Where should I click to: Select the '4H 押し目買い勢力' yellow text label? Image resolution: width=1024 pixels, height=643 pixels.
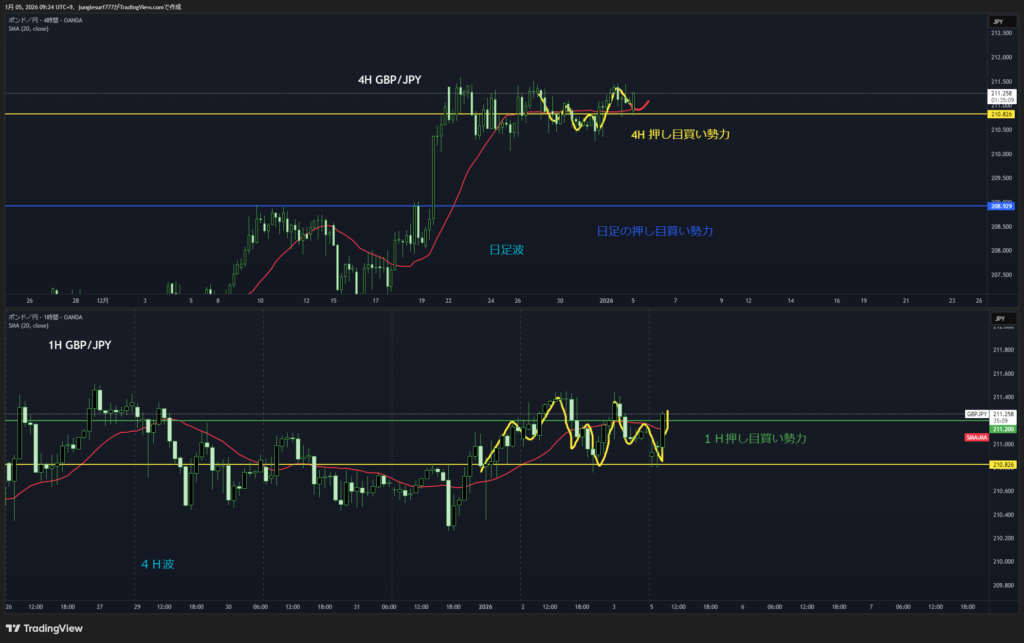680,133
